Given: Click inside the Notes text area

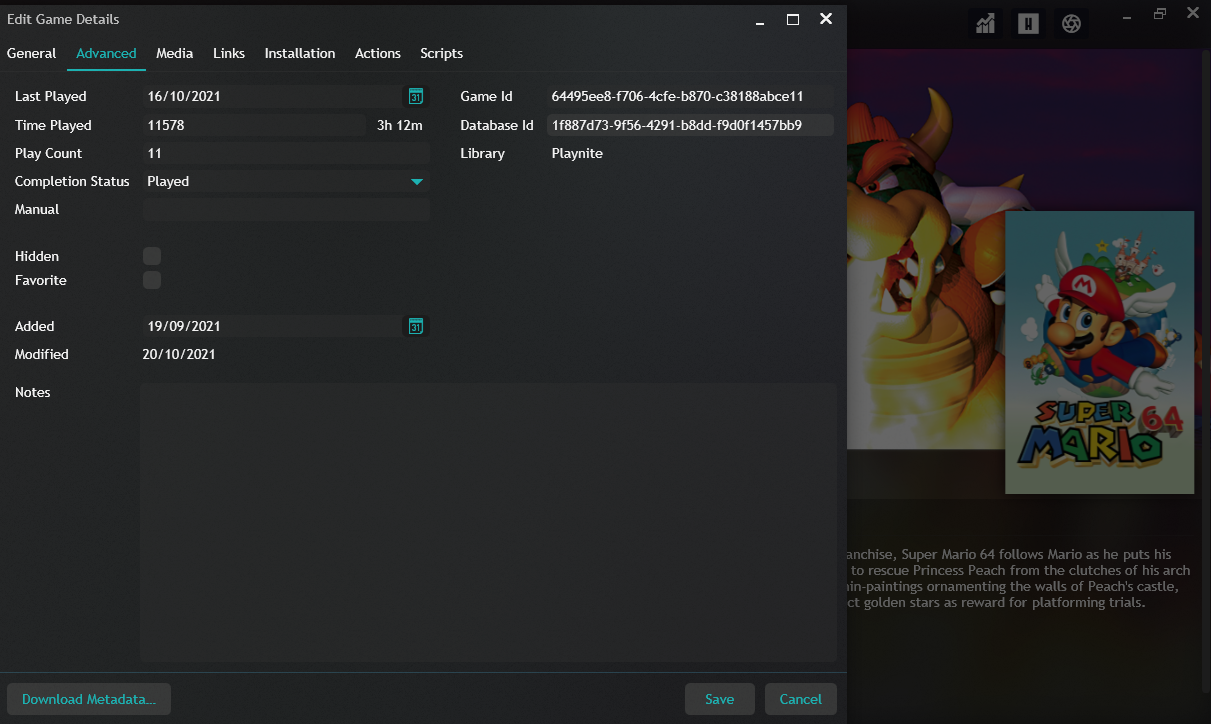Looking at the screenshot, I should click(488, 522).
